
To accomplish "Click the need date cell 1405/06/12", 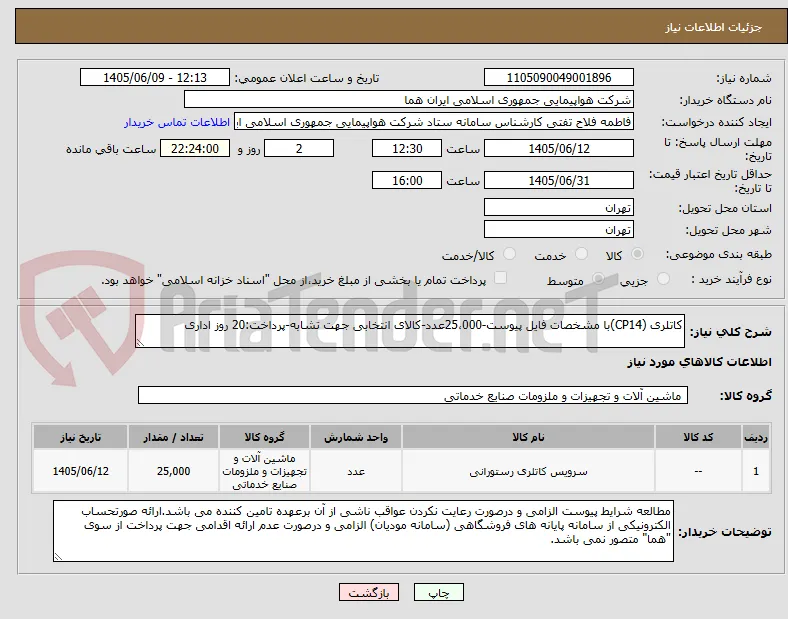I will tap(80, 471).
